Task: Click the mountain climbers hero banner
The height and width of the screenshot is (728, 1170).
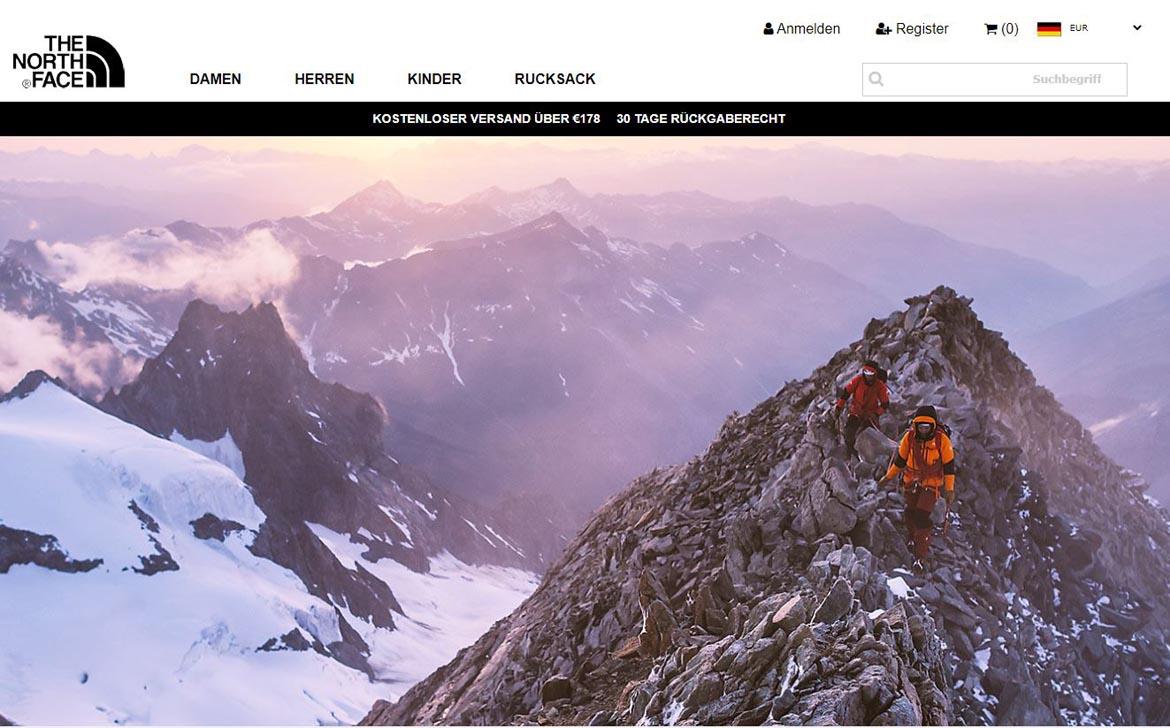Action: [x=585, y=431]
